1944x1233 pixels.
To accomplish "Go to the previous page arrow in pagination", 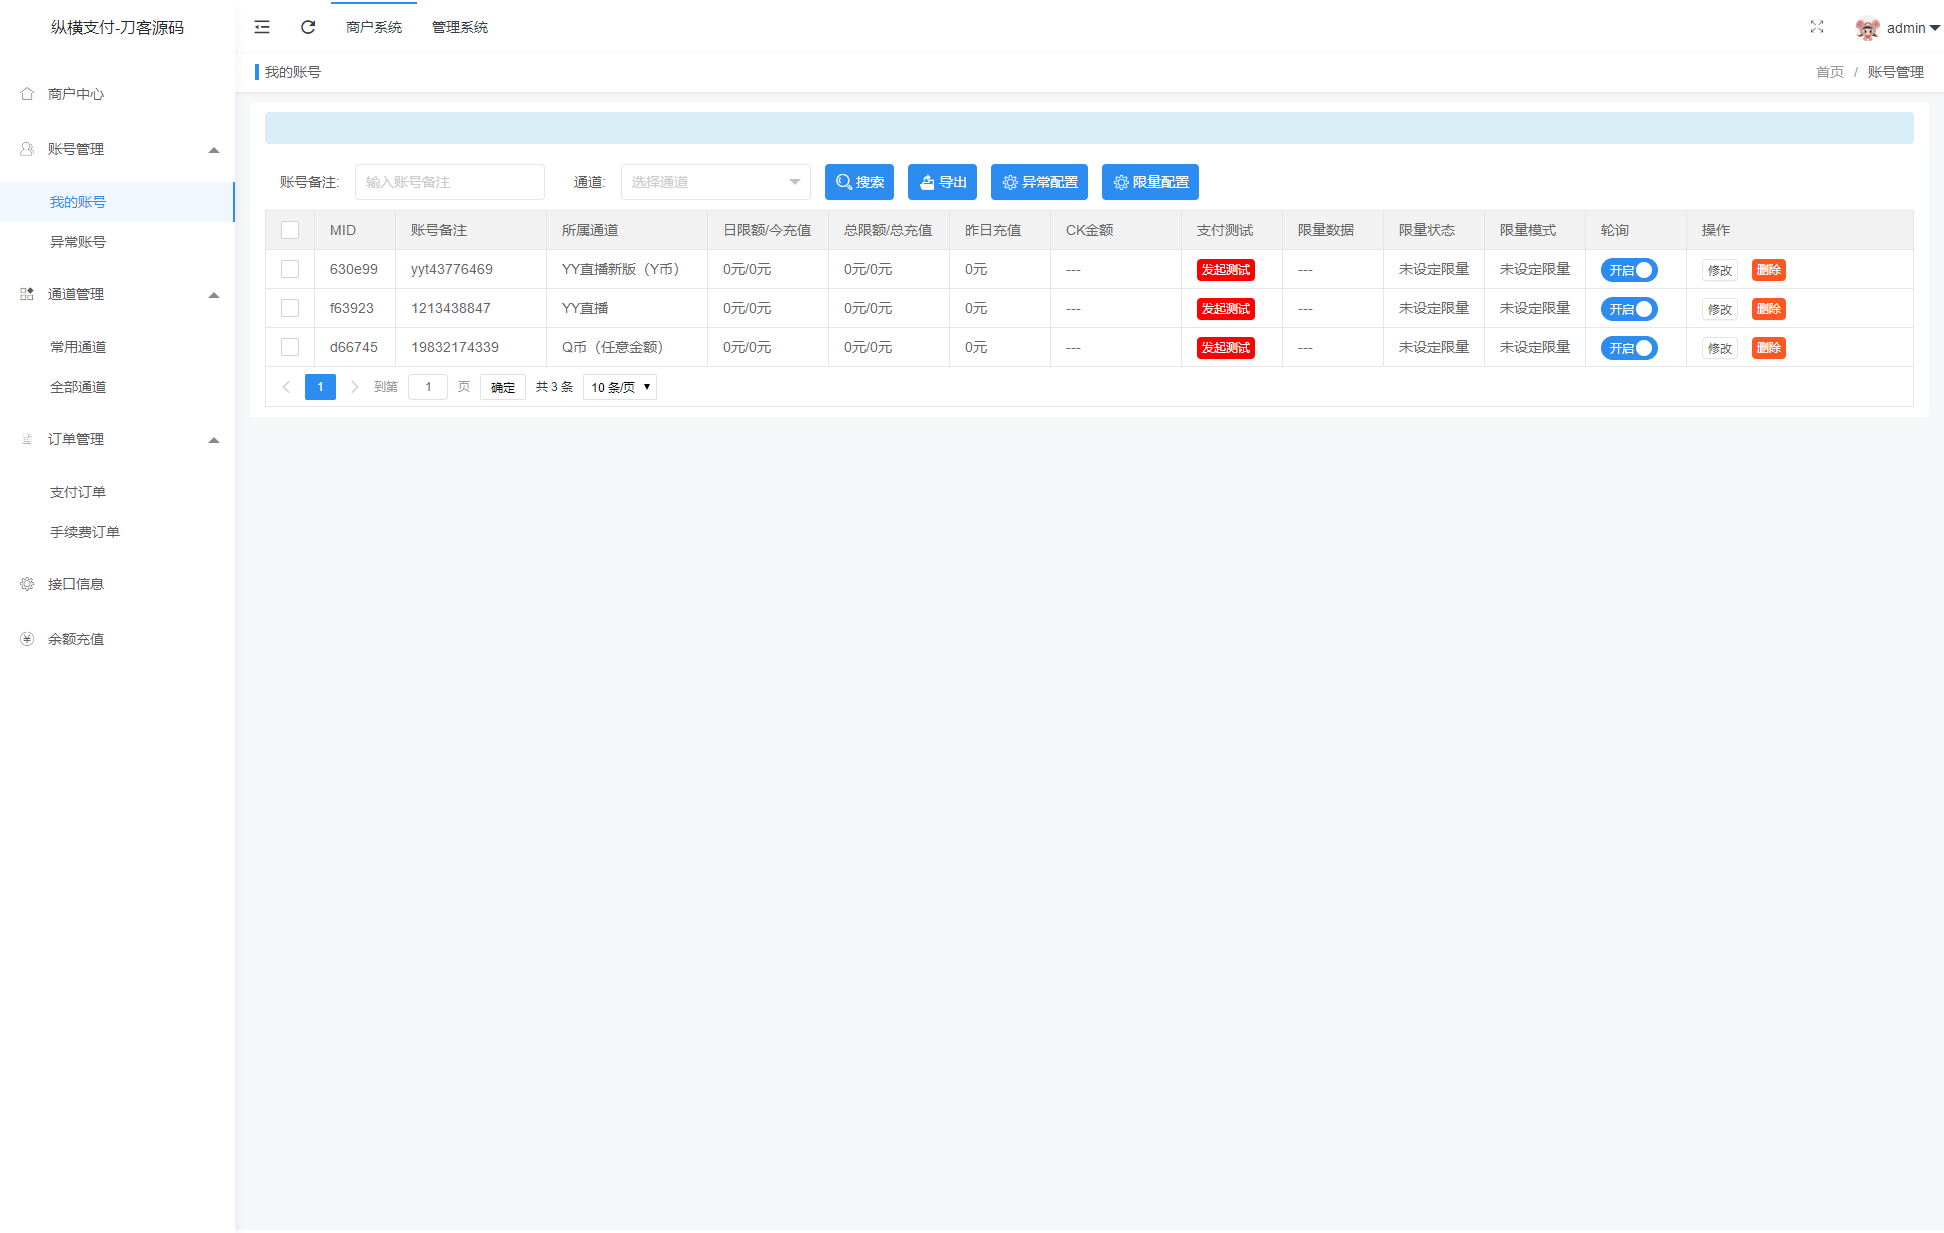I will click(286, 387).
